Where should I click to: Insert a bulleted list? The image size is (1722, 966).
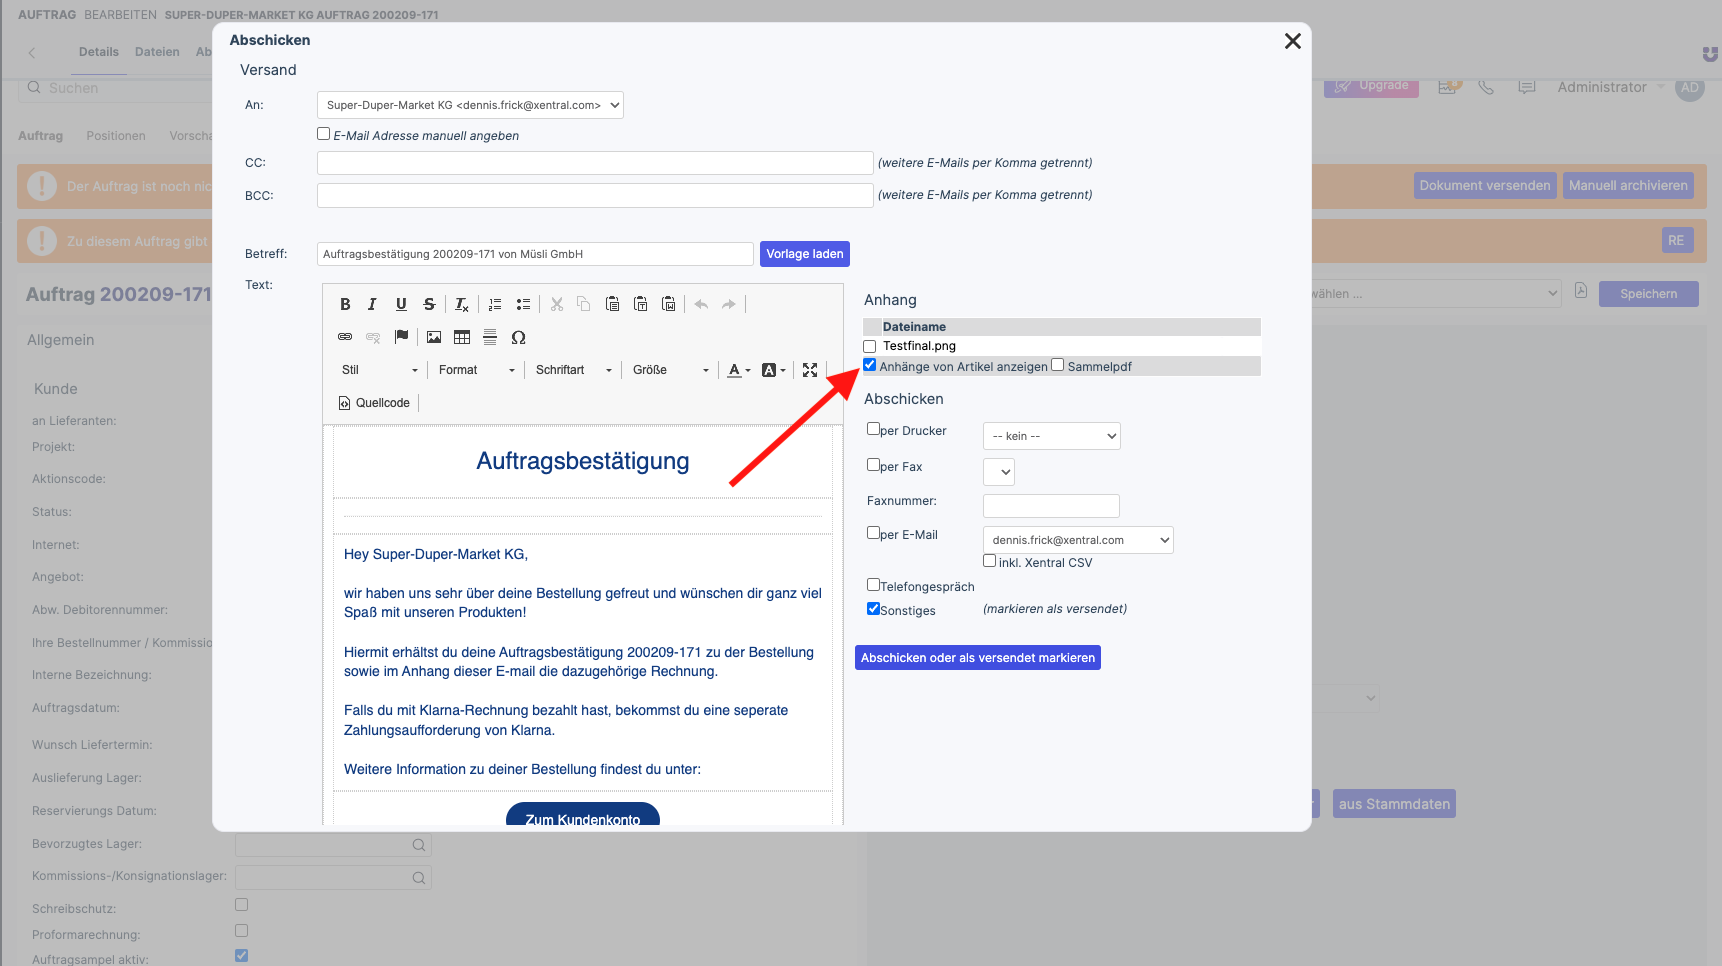click(523, 304)
